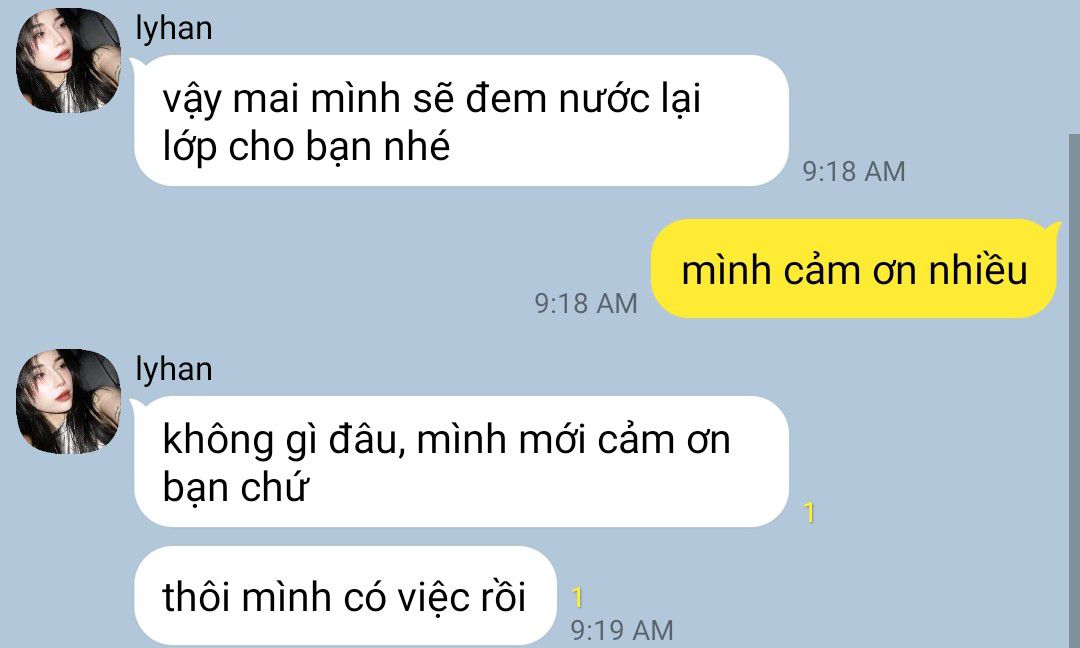Image resolution: width=1080 pixels, height=648 pixels.
Task: Open lyhan's second profile picture
Action: [68, 401]
